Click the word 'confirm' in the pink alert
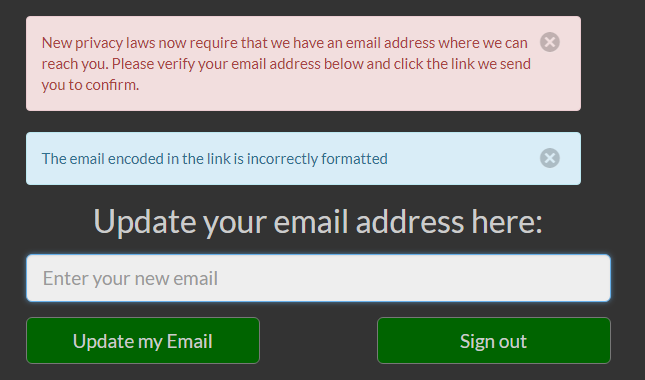This screenshot has width=645, height=380. tap(111, 85)
